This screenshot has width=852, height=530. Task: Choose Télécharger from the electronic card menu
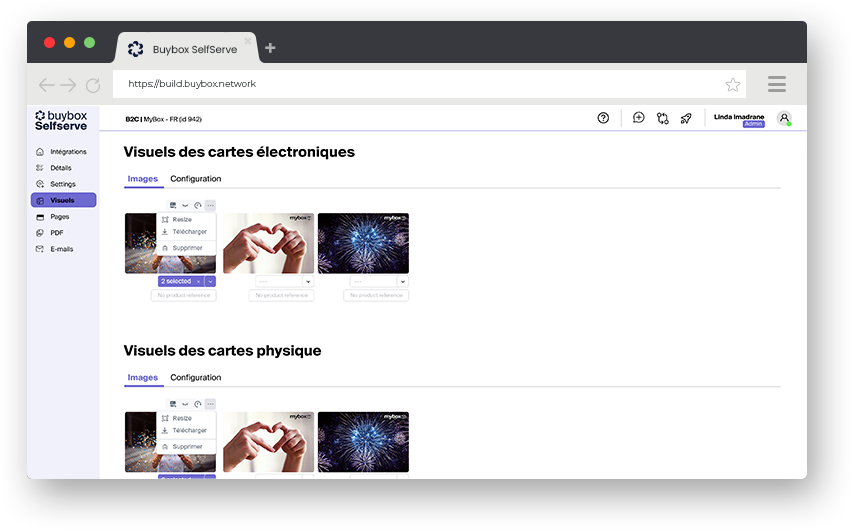(x=188, y=232)
